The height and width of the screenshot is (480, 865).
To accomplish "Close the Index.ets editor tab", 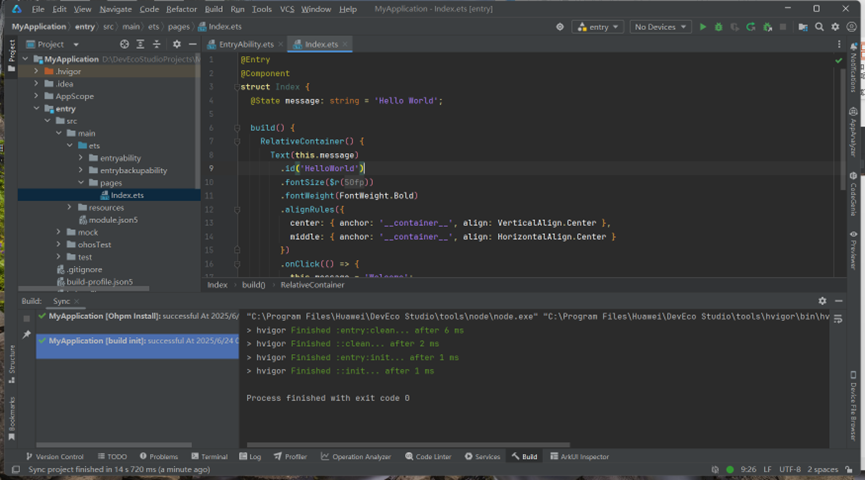I will [x=345, y=44].
